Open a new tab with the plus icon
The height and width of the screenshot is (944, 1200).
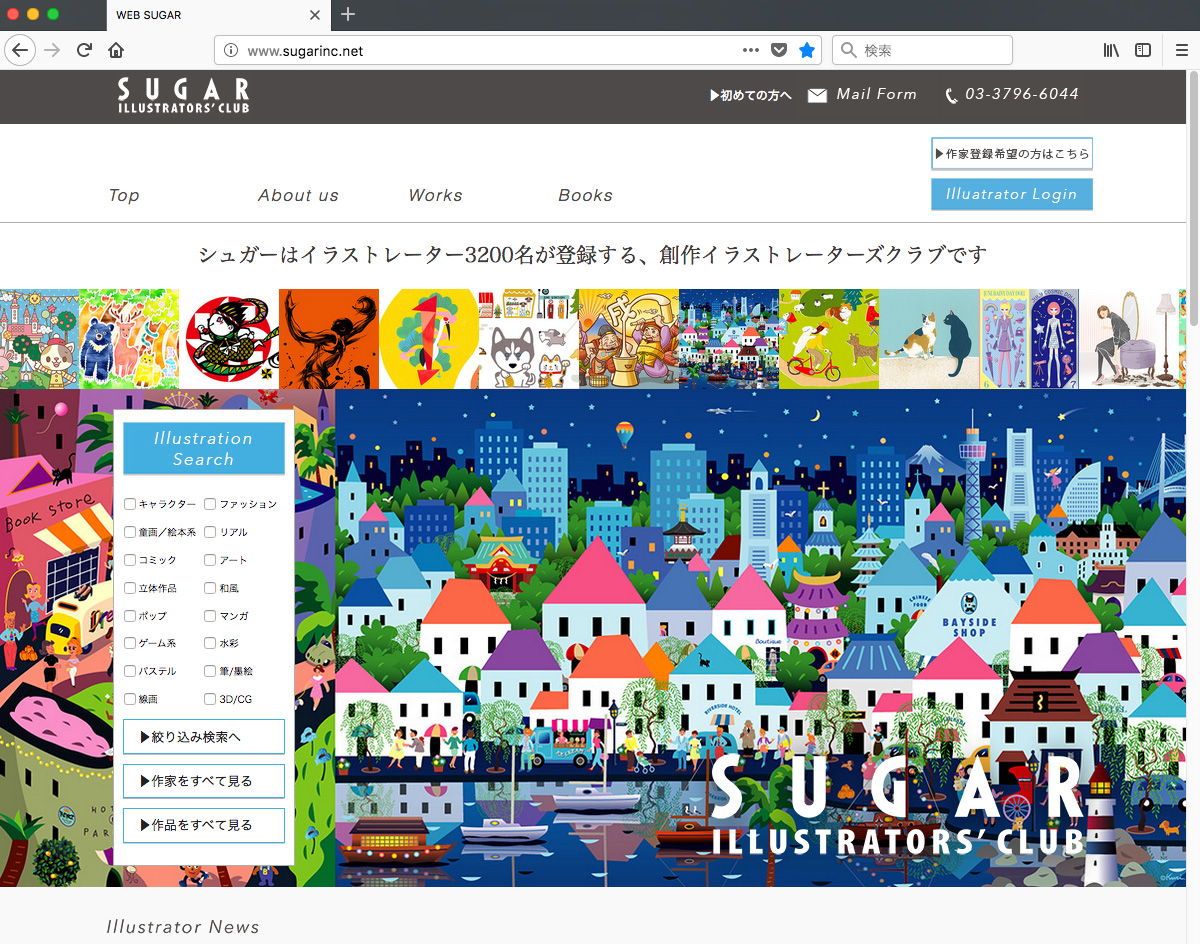pos(348,14)
